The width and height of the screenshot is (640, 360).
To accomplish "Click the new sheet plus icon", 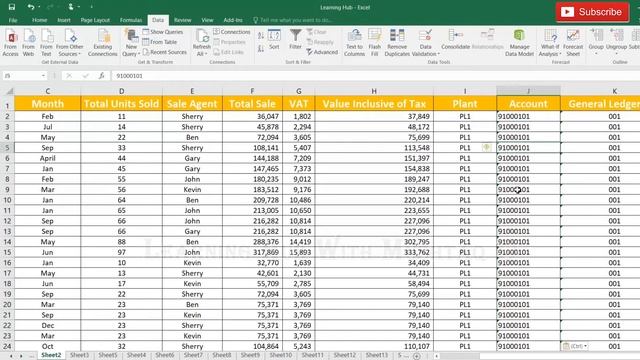I will pos(417,356).
